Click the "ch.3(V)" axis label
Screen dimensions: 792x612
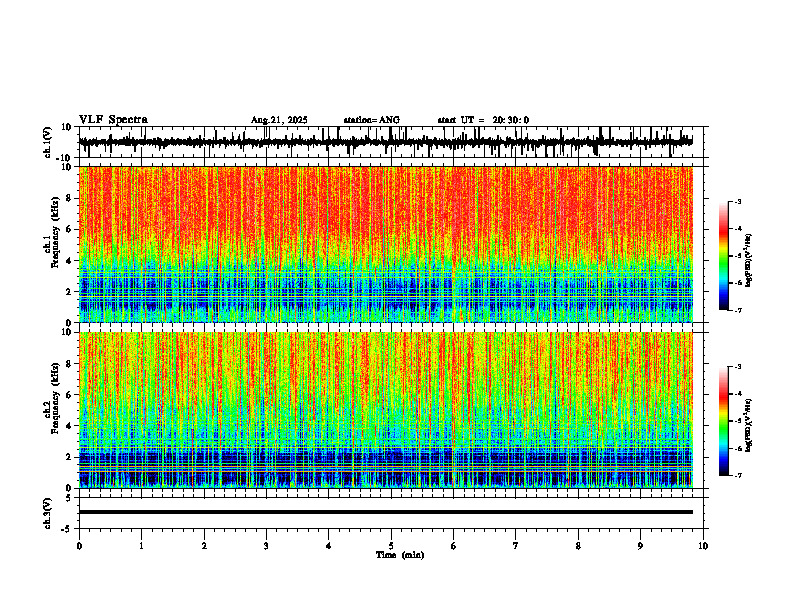click(x=48, y=513)
